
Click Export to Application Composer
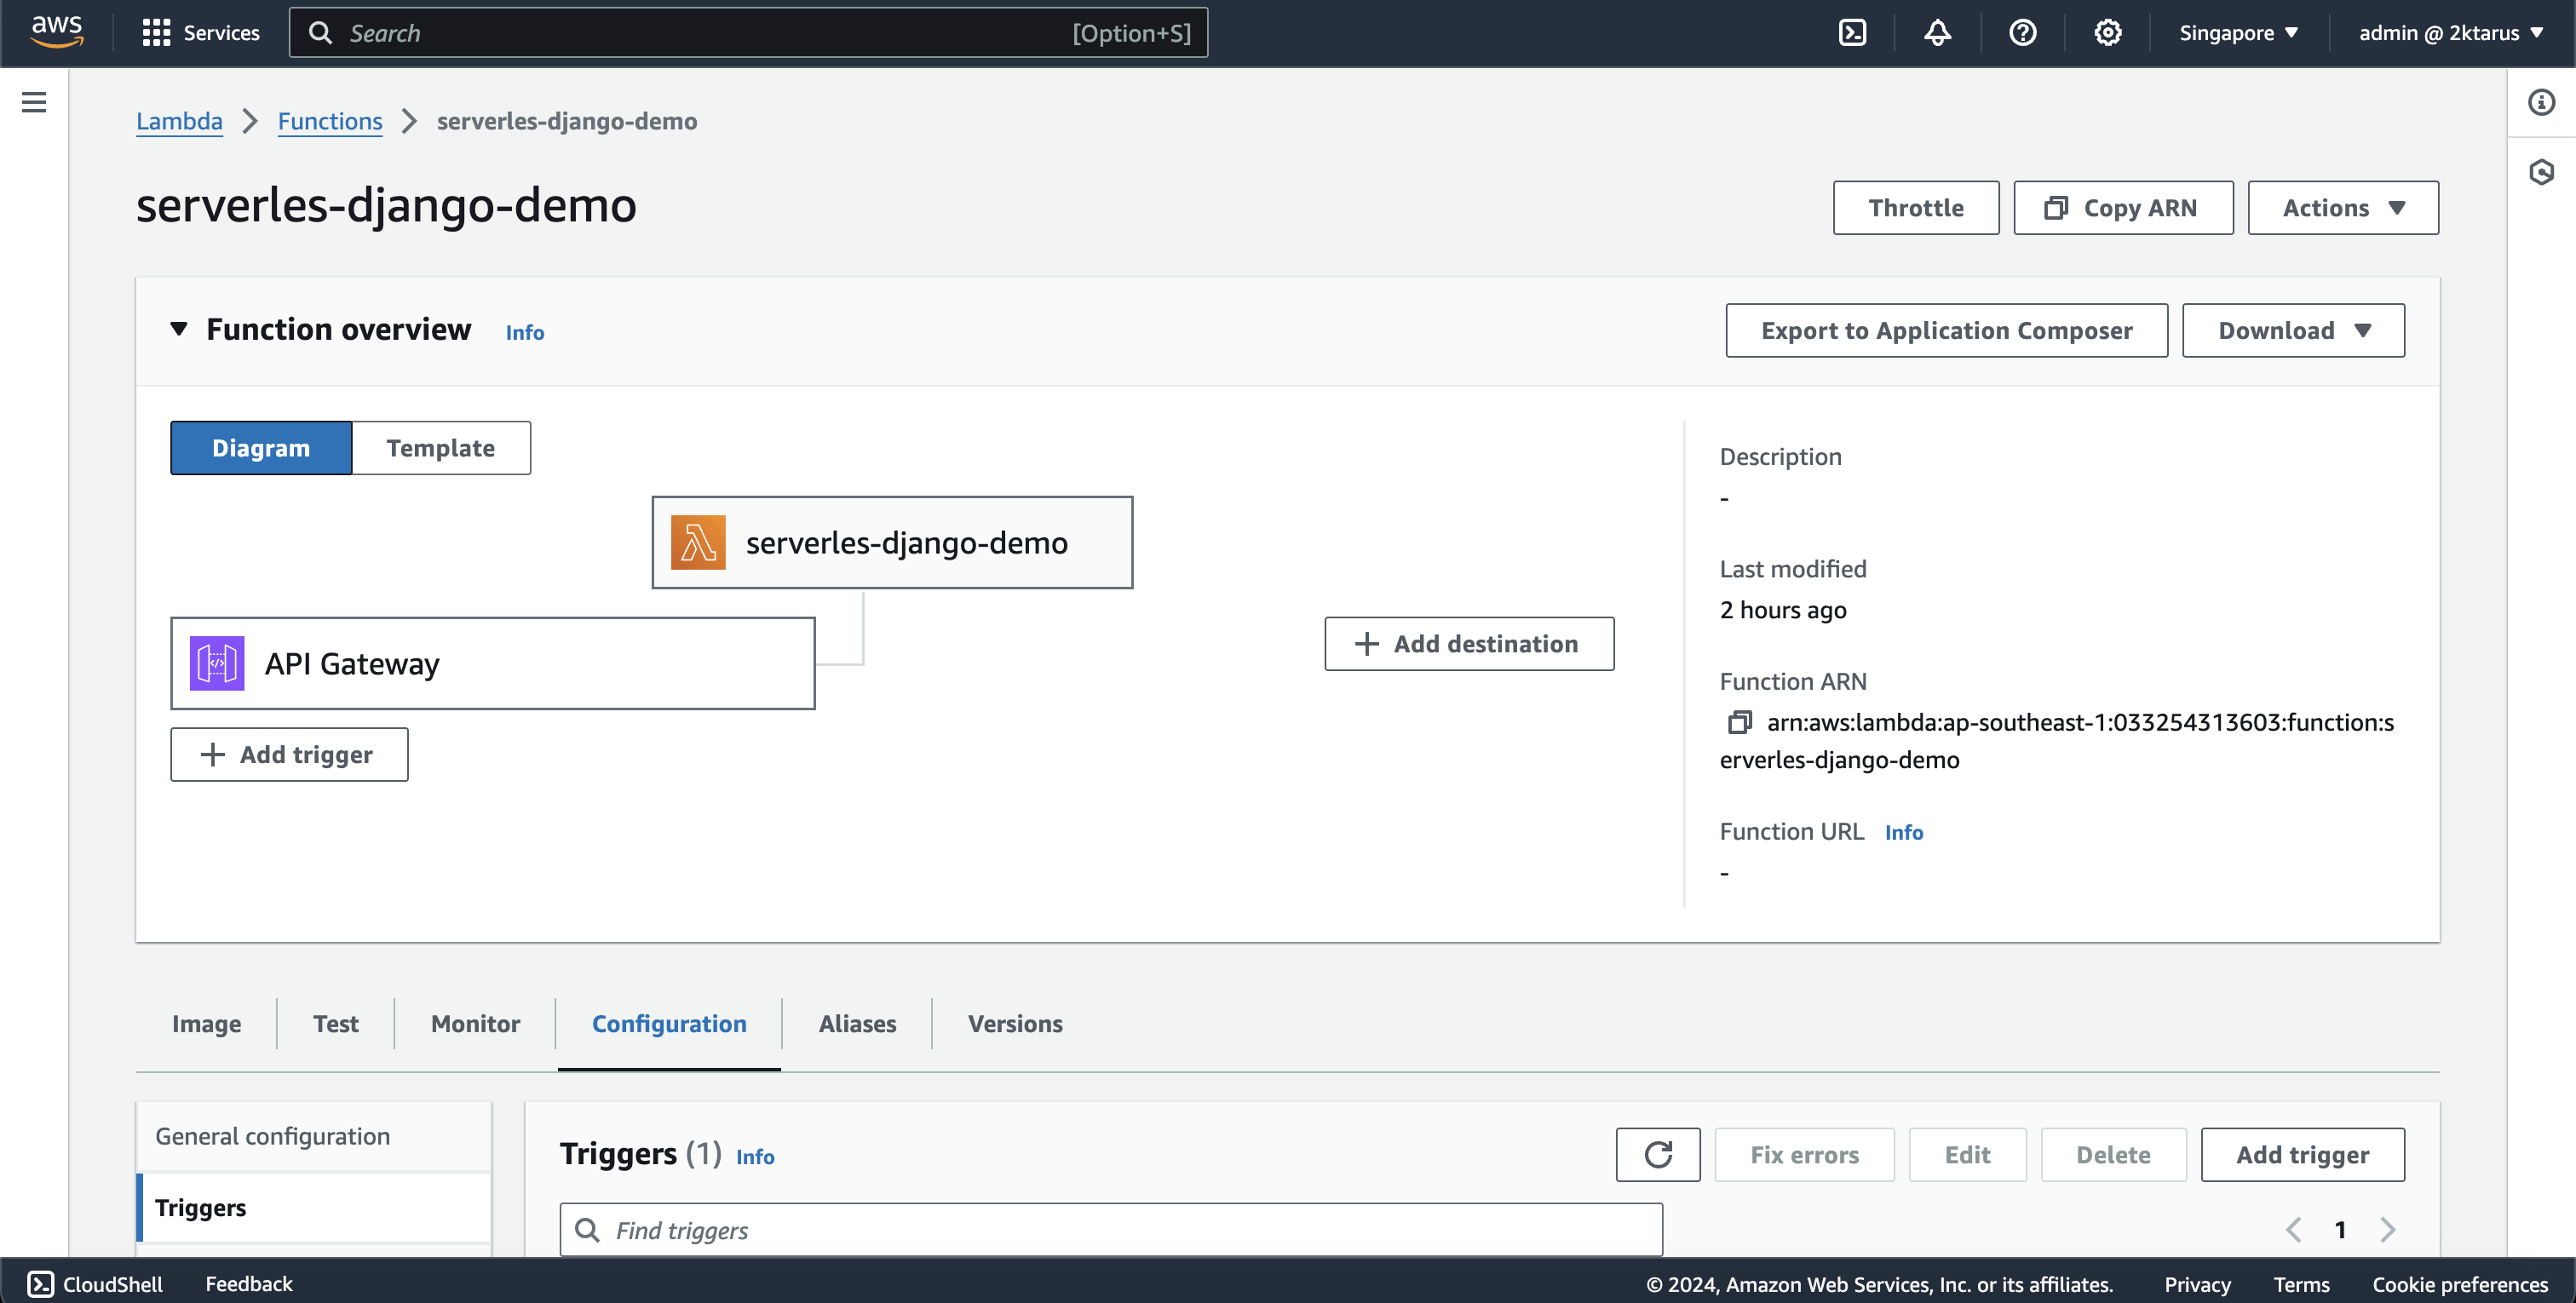click(1946, 330)
